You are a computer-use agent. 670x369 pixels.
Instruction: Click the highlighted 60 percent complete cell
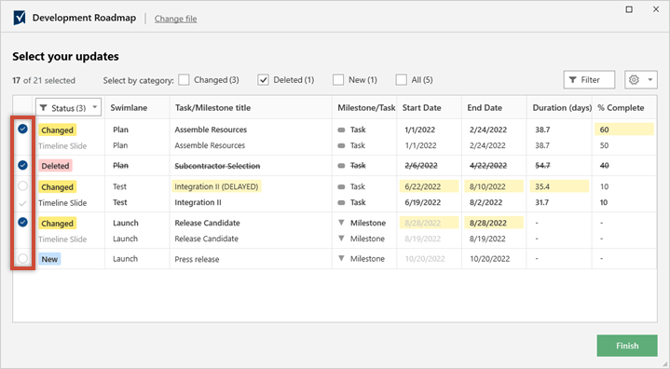(624, 129)
